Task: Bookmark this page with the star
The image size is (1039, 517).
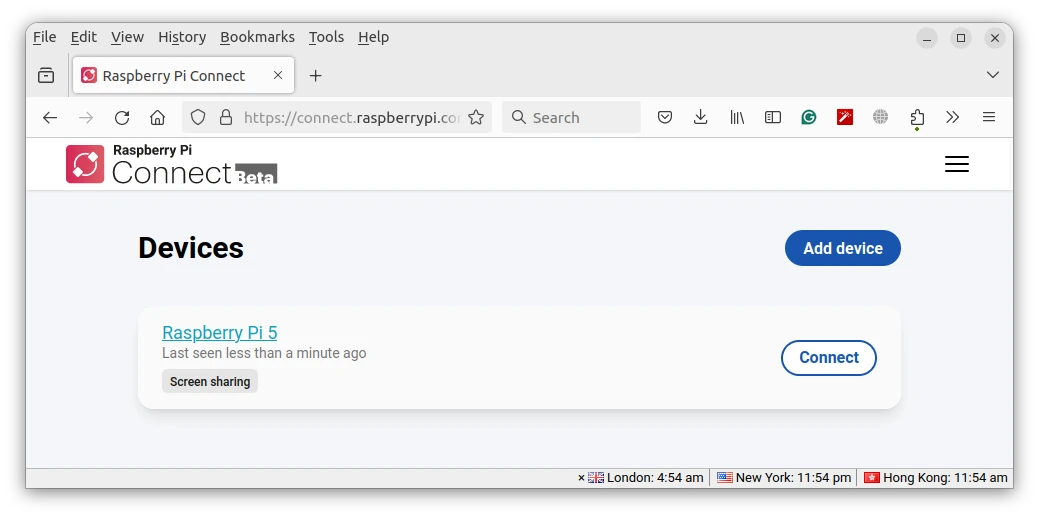Action: [476, 118]
